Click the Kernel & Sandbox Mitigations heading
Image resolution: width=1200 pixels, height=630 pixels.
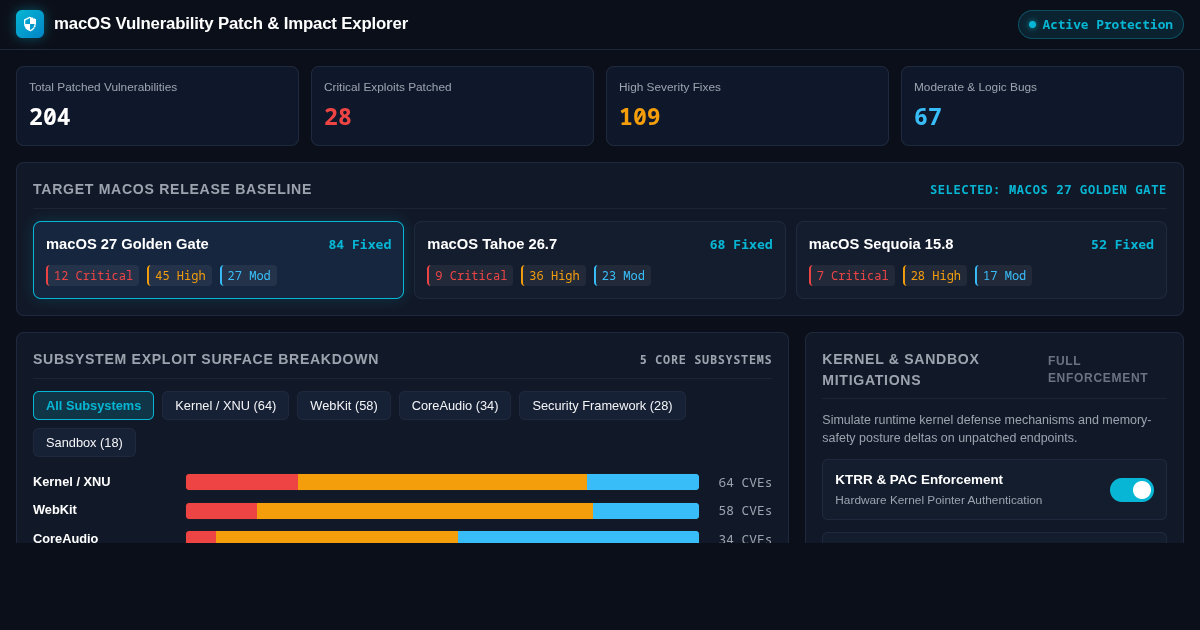[x=901, y=369]
